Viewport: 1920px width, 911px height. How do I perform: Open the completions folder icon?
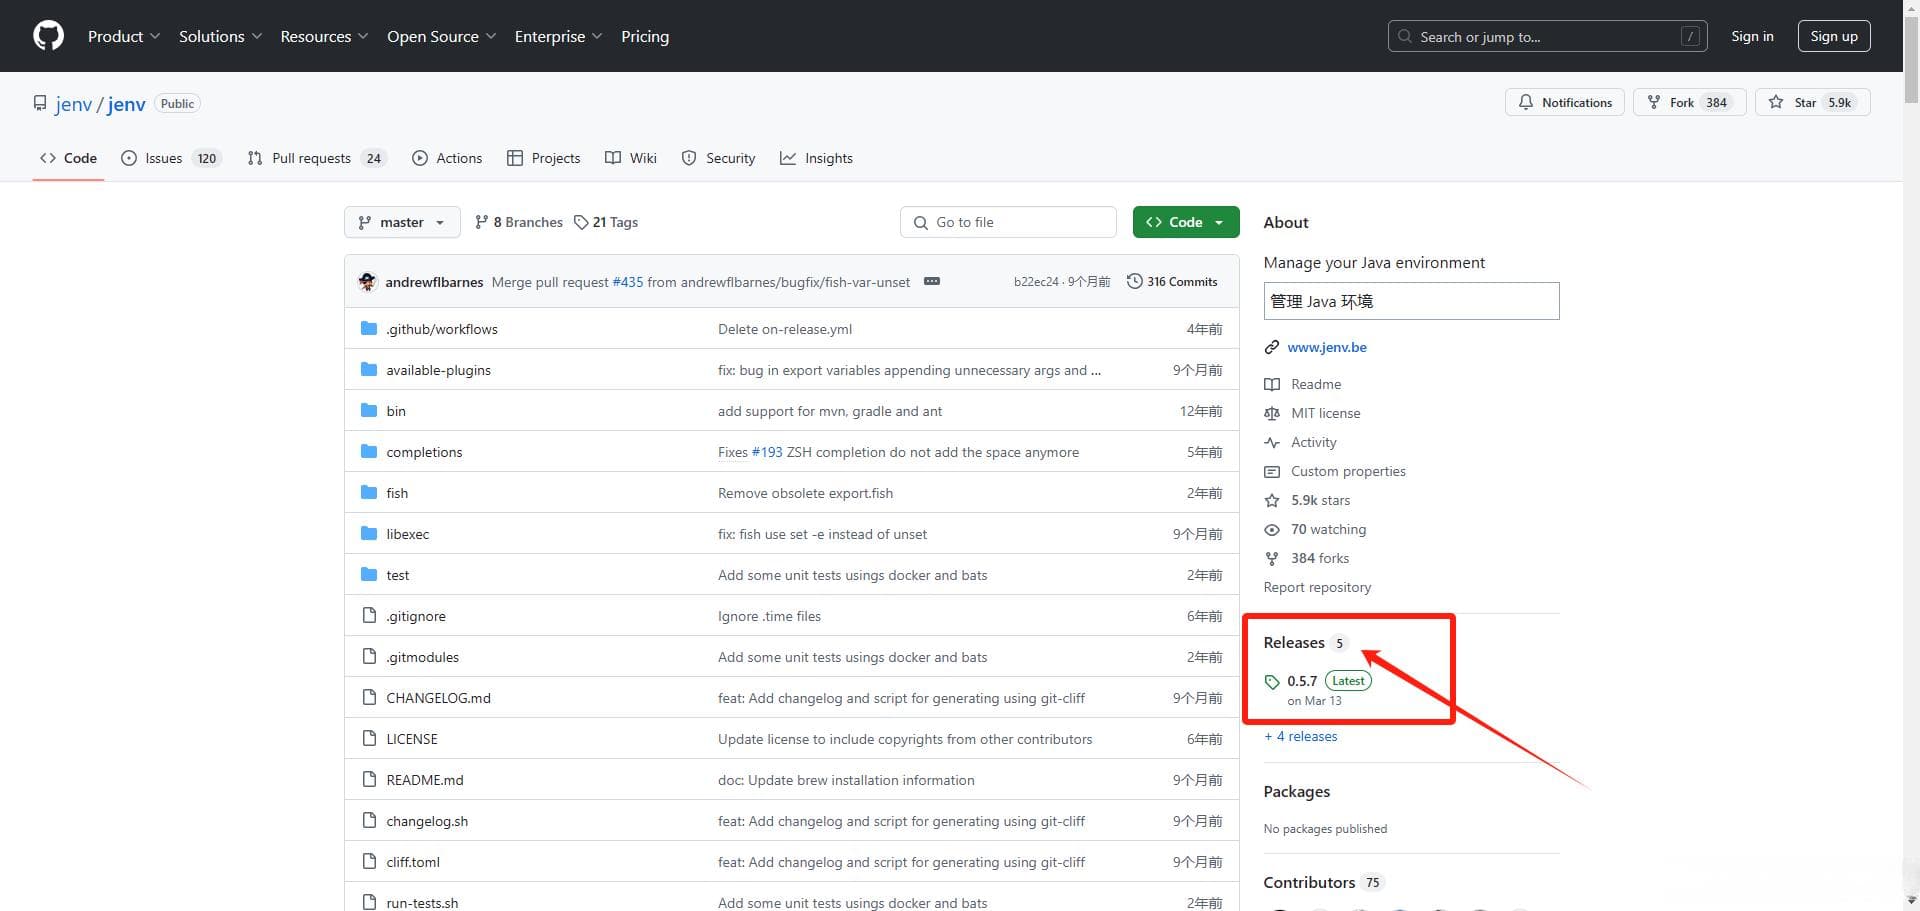click(x=369, y=452)
